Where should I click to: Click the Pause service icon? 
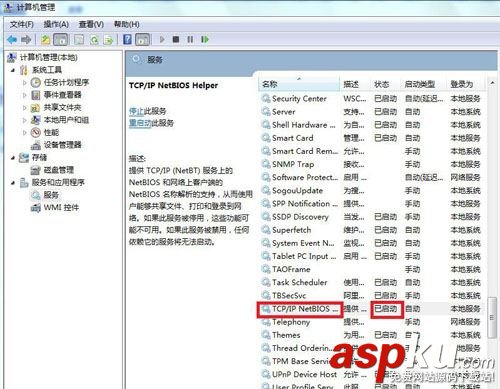[190, 40]
